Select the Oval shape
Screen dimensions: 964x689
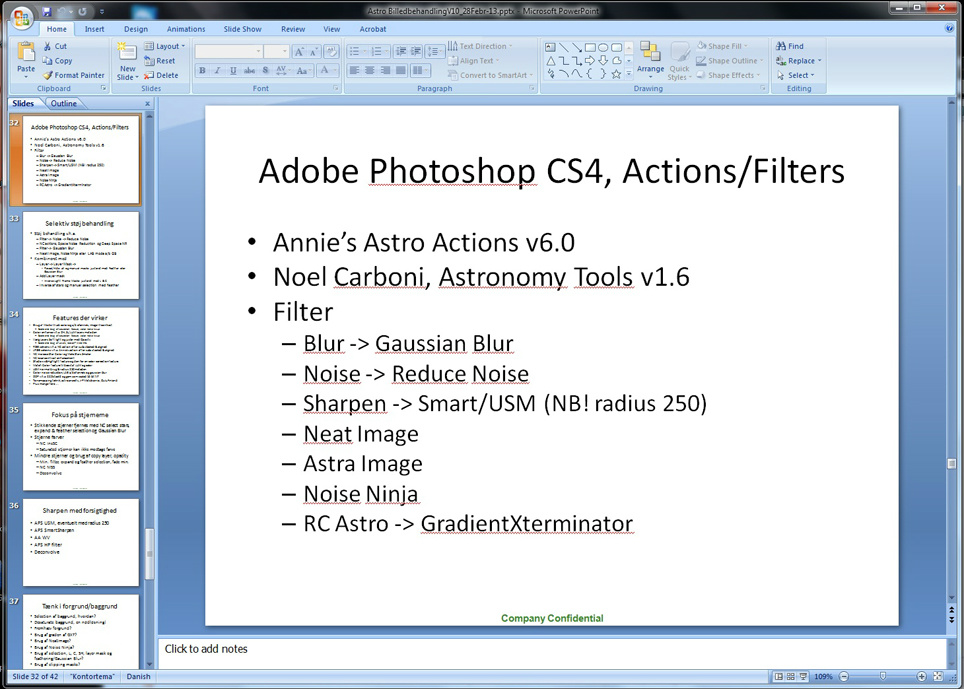point(603,47)
